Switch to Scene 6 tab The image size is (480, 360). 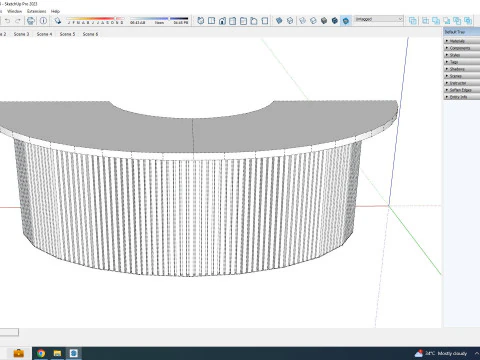coord(90,34)
